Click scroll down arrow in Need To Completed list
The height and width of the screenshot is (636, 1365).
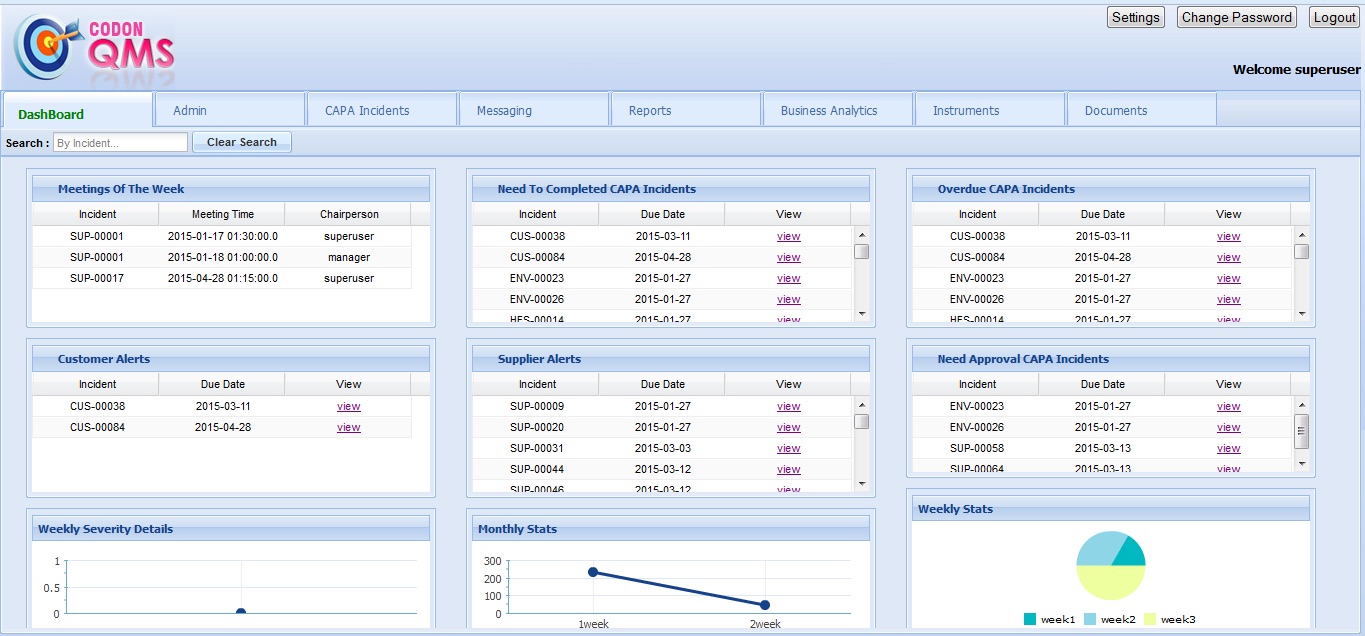[861, 314]
